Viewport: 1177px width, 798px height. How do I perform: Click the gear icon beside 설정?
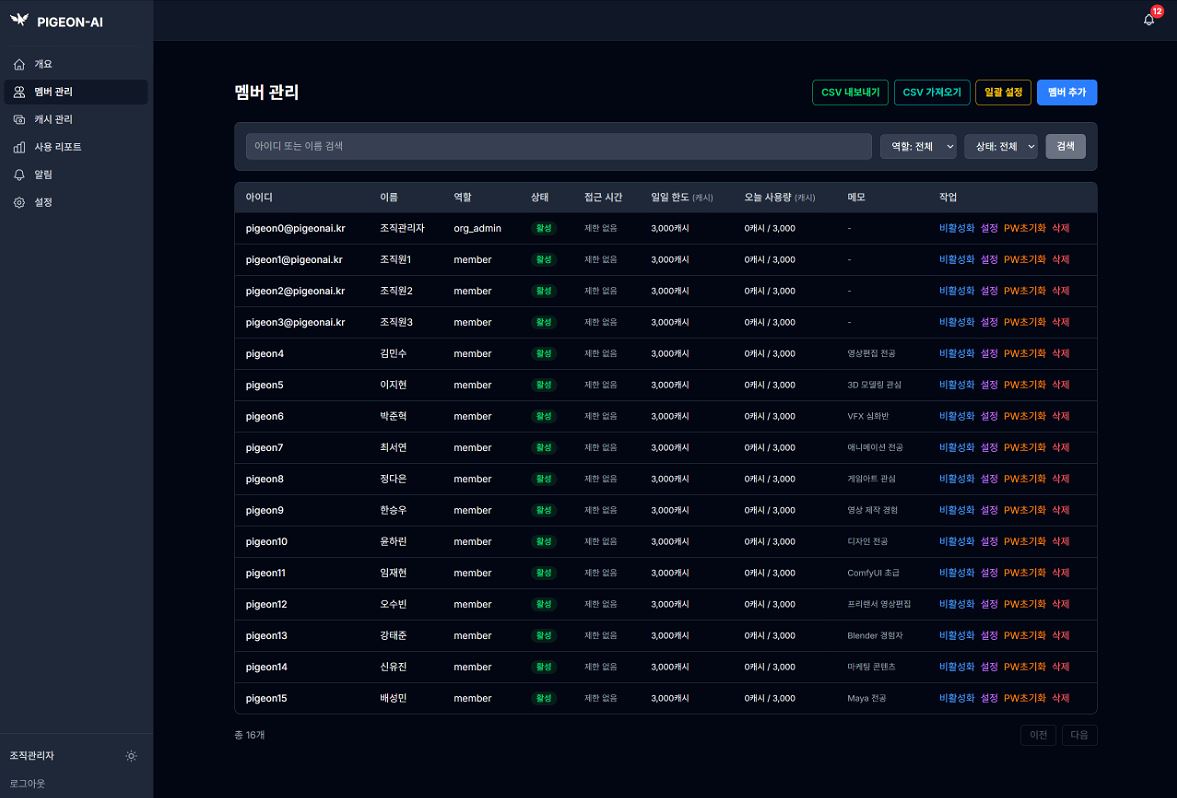coord(19,203)
